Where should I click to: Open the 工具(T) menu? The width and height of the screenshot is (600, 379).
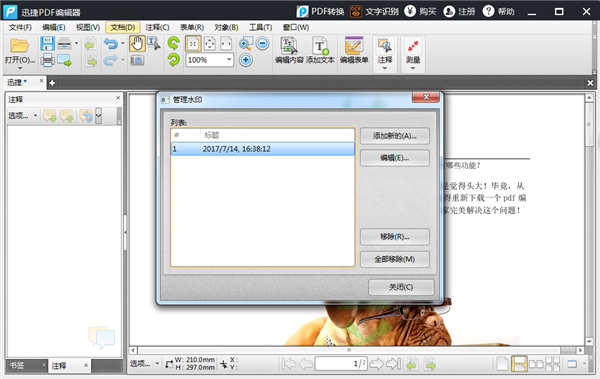click(260, 28)
